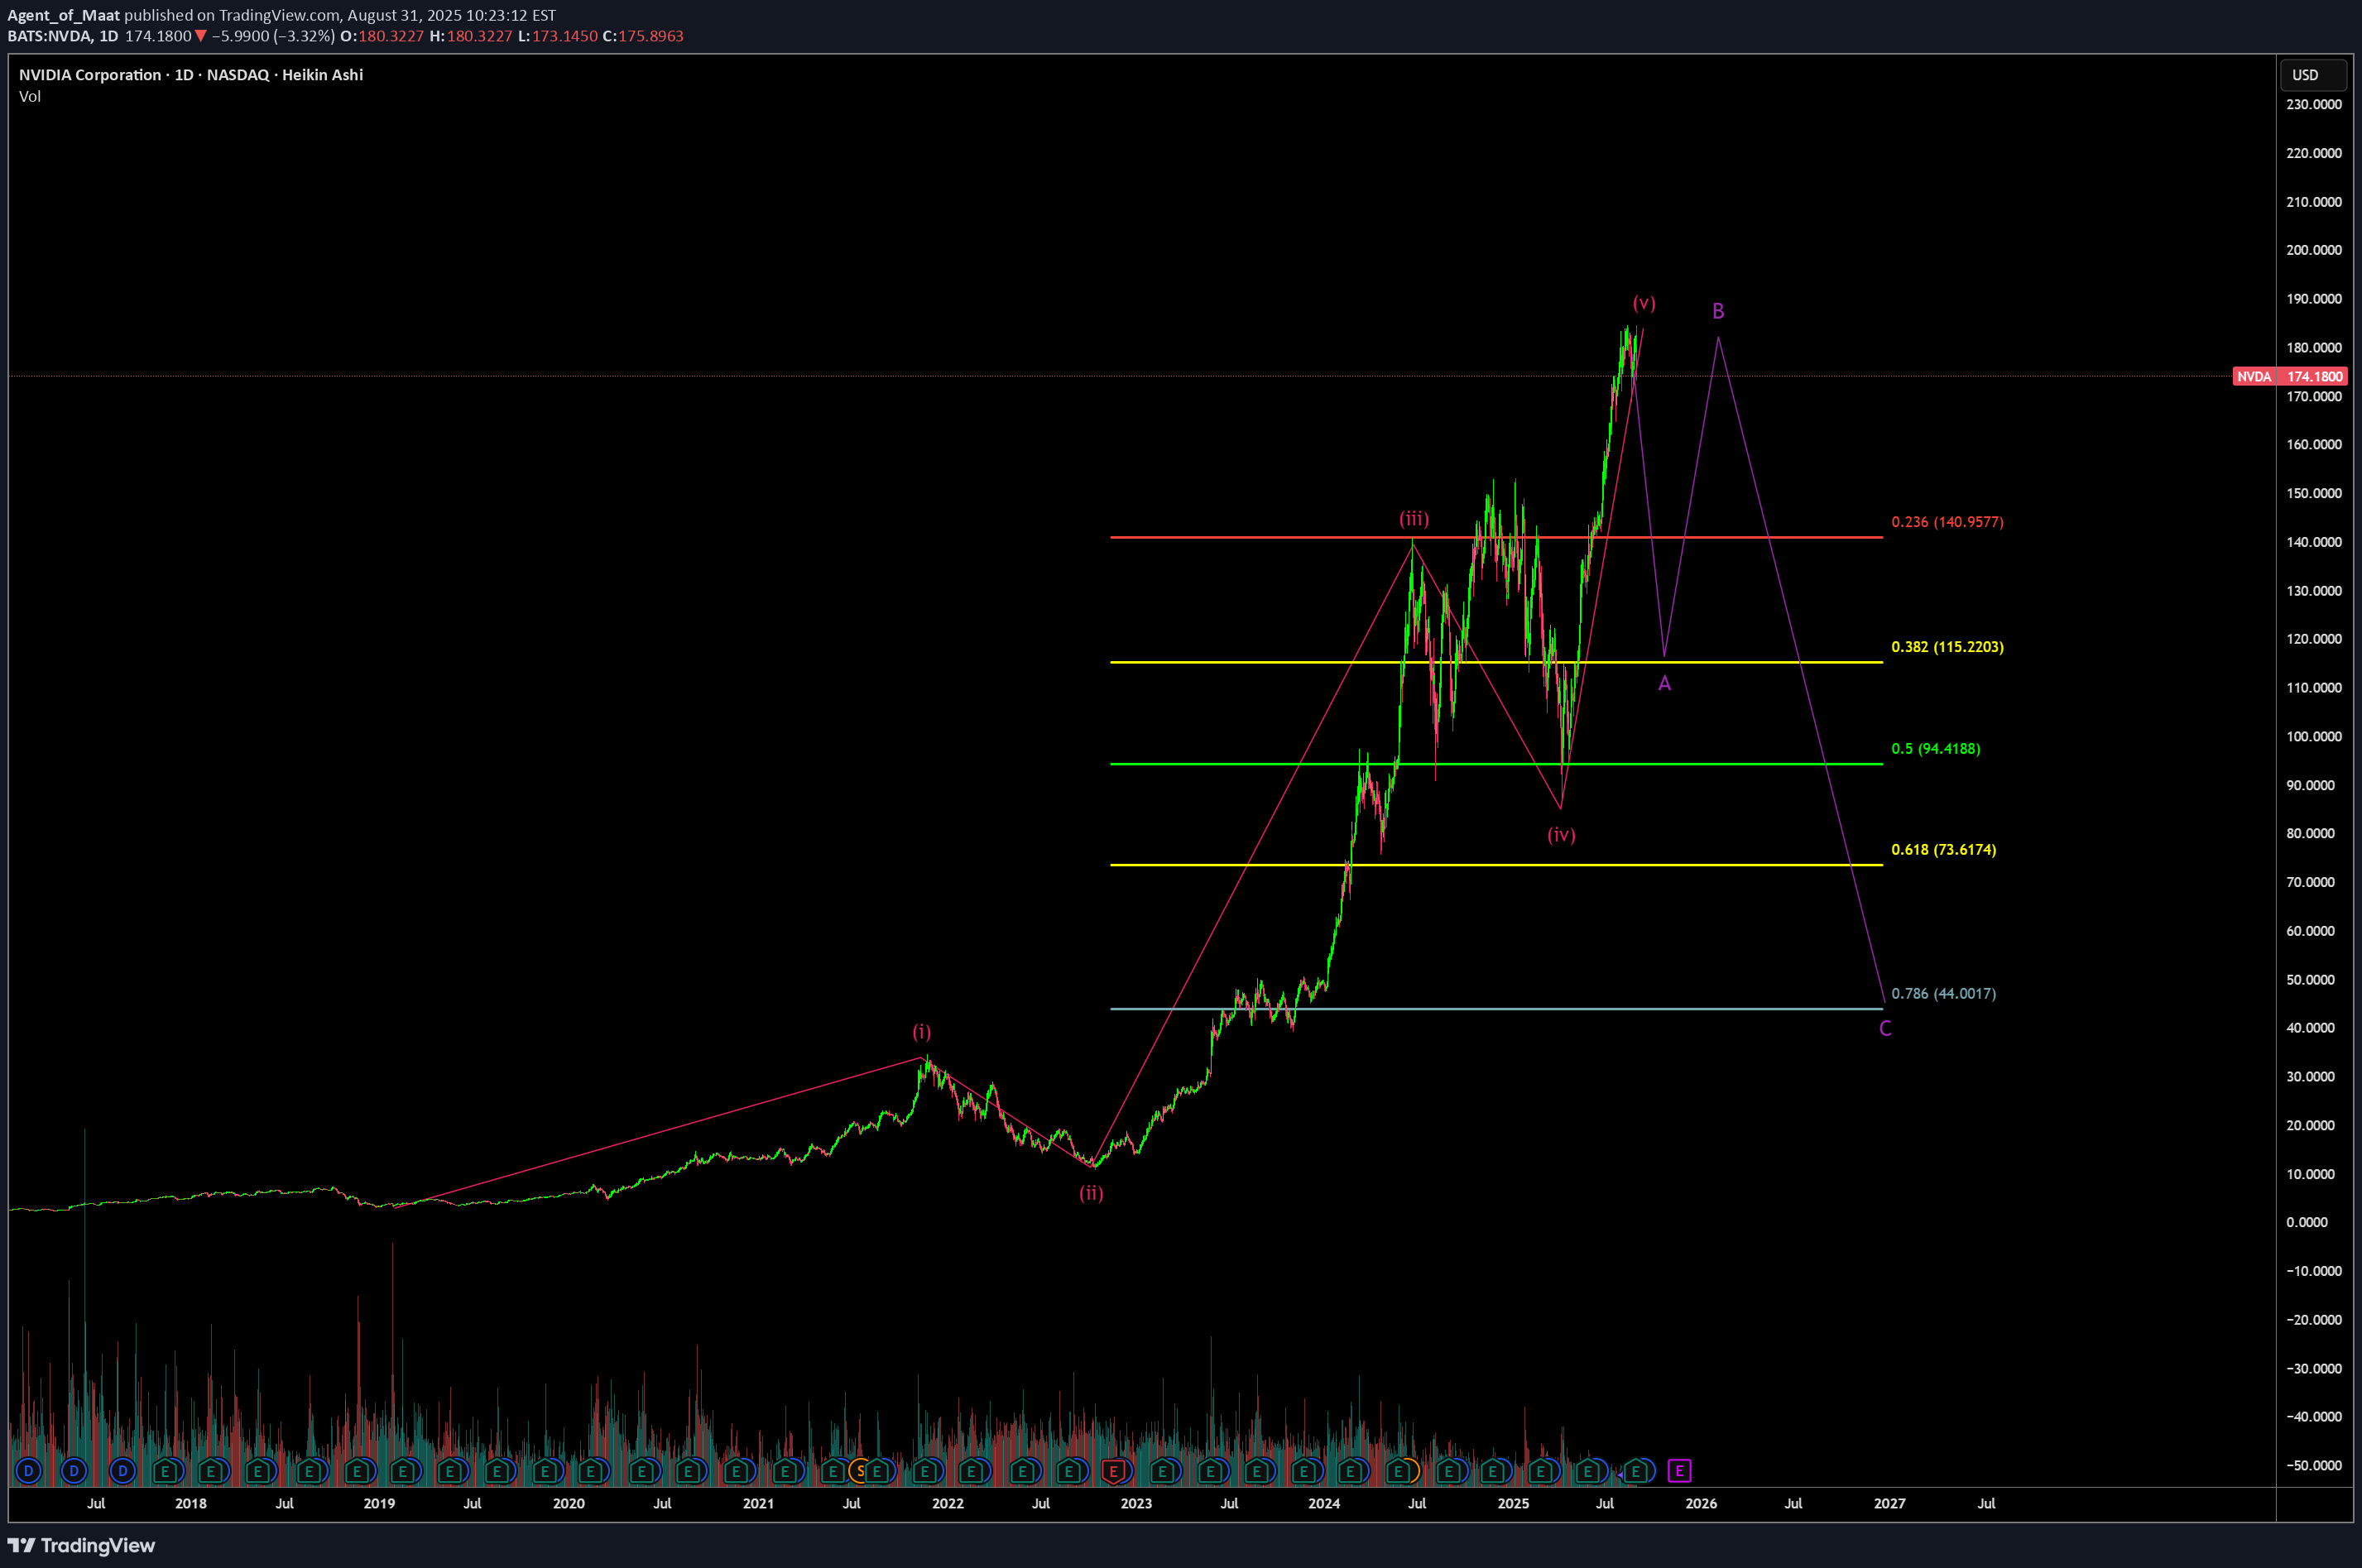Click the header open value O:180.3227
This screenshot has width=2362, height=1568.
pos(382,36)
